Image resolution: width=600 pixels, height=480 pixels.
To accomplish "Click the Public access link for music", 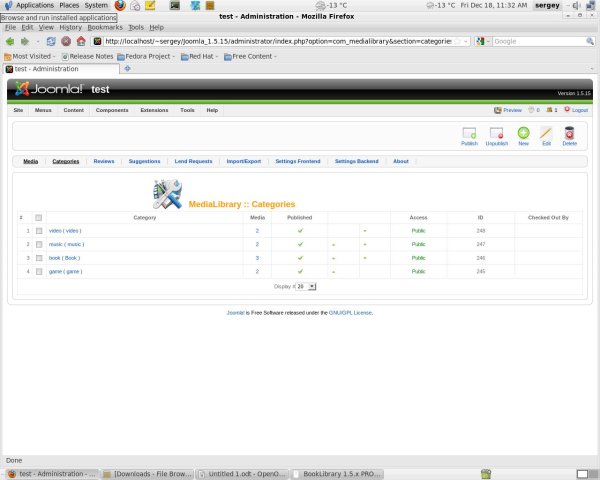I will coord(418,244).
